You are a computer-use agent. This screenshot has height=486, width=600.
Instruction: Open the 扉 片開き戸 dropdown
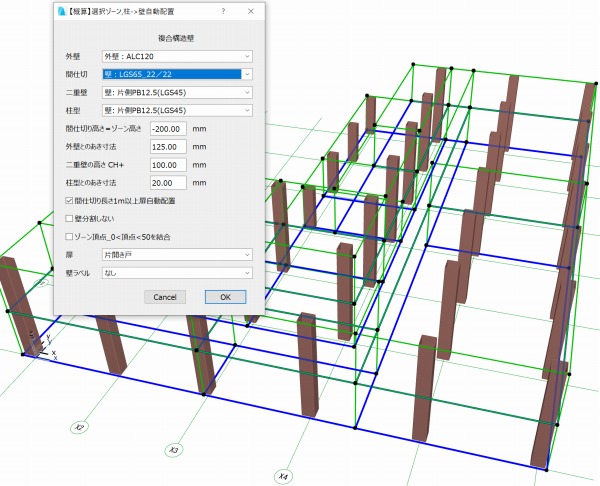[176, 255]
